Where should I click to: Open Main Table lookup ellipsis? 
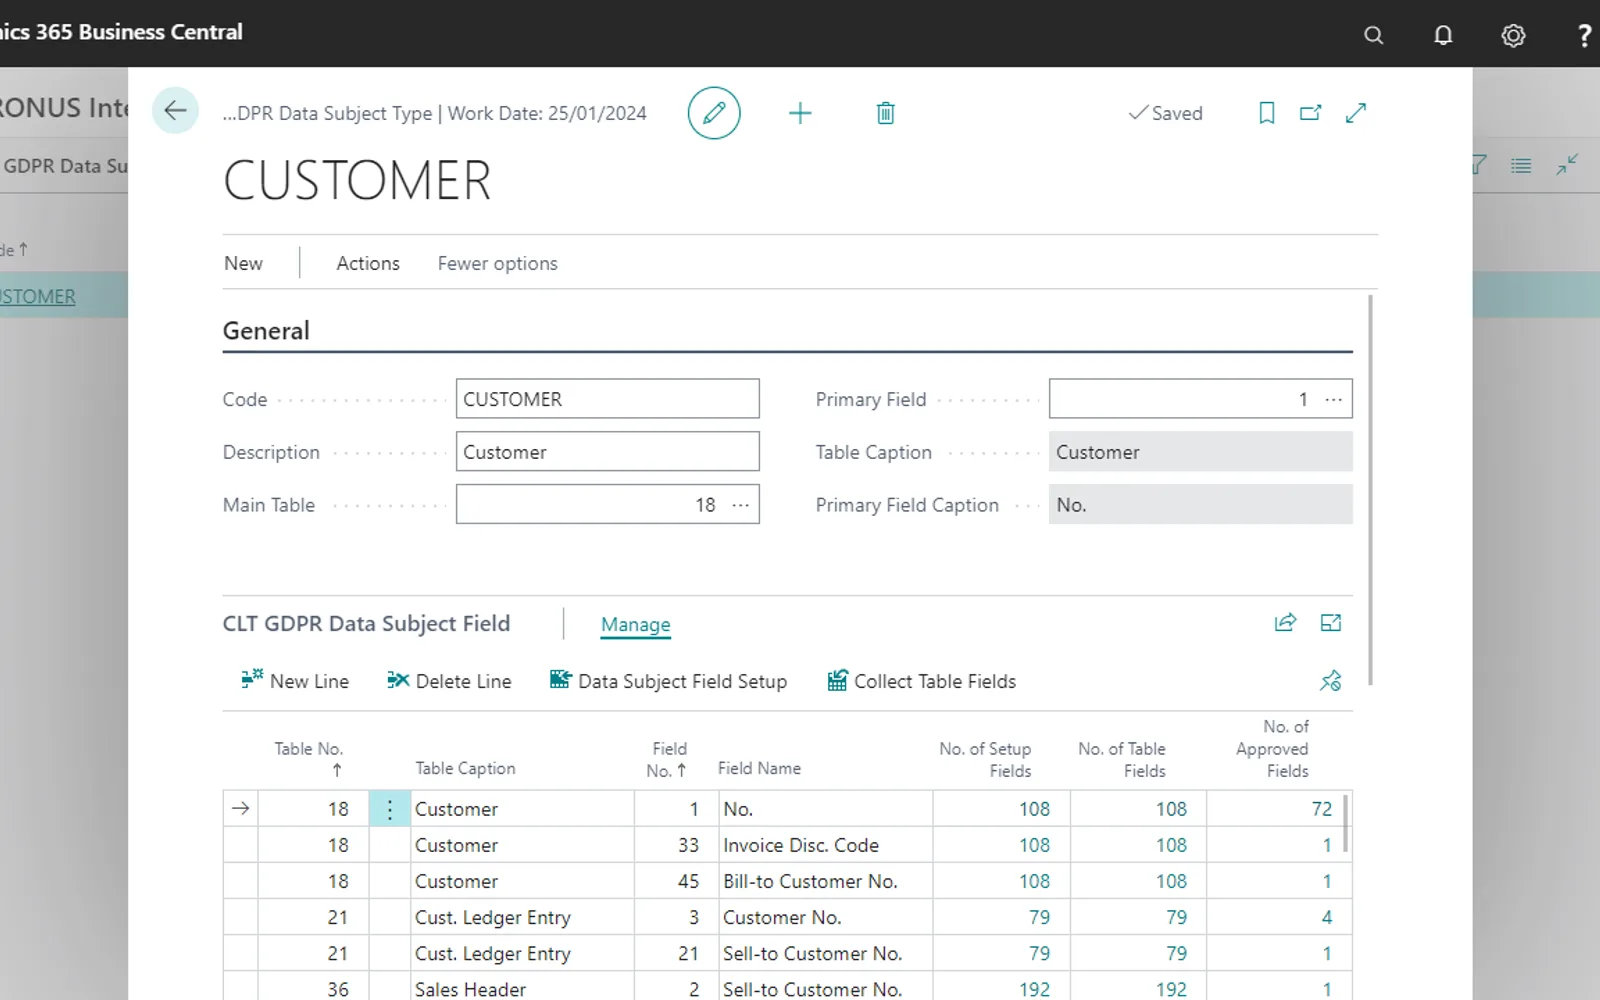coord(740,505)
